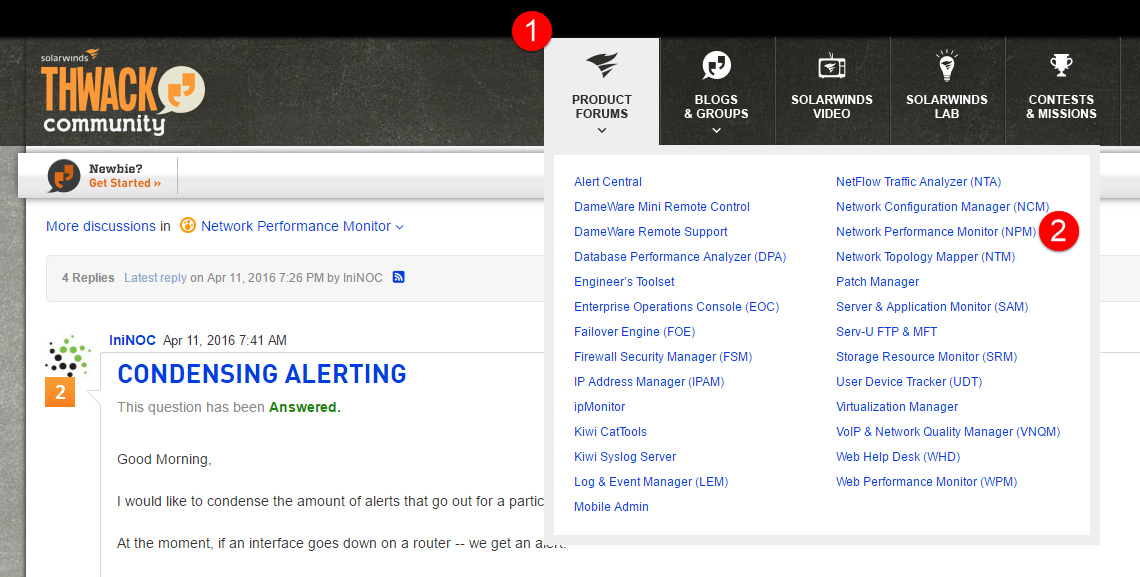Open the SolarWinds Lab menu label

pos(947,106)
